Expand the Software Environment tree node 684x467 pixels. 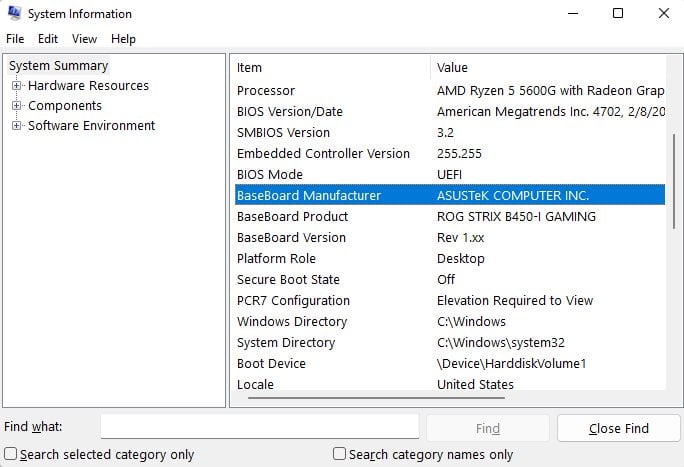point(17,126)
